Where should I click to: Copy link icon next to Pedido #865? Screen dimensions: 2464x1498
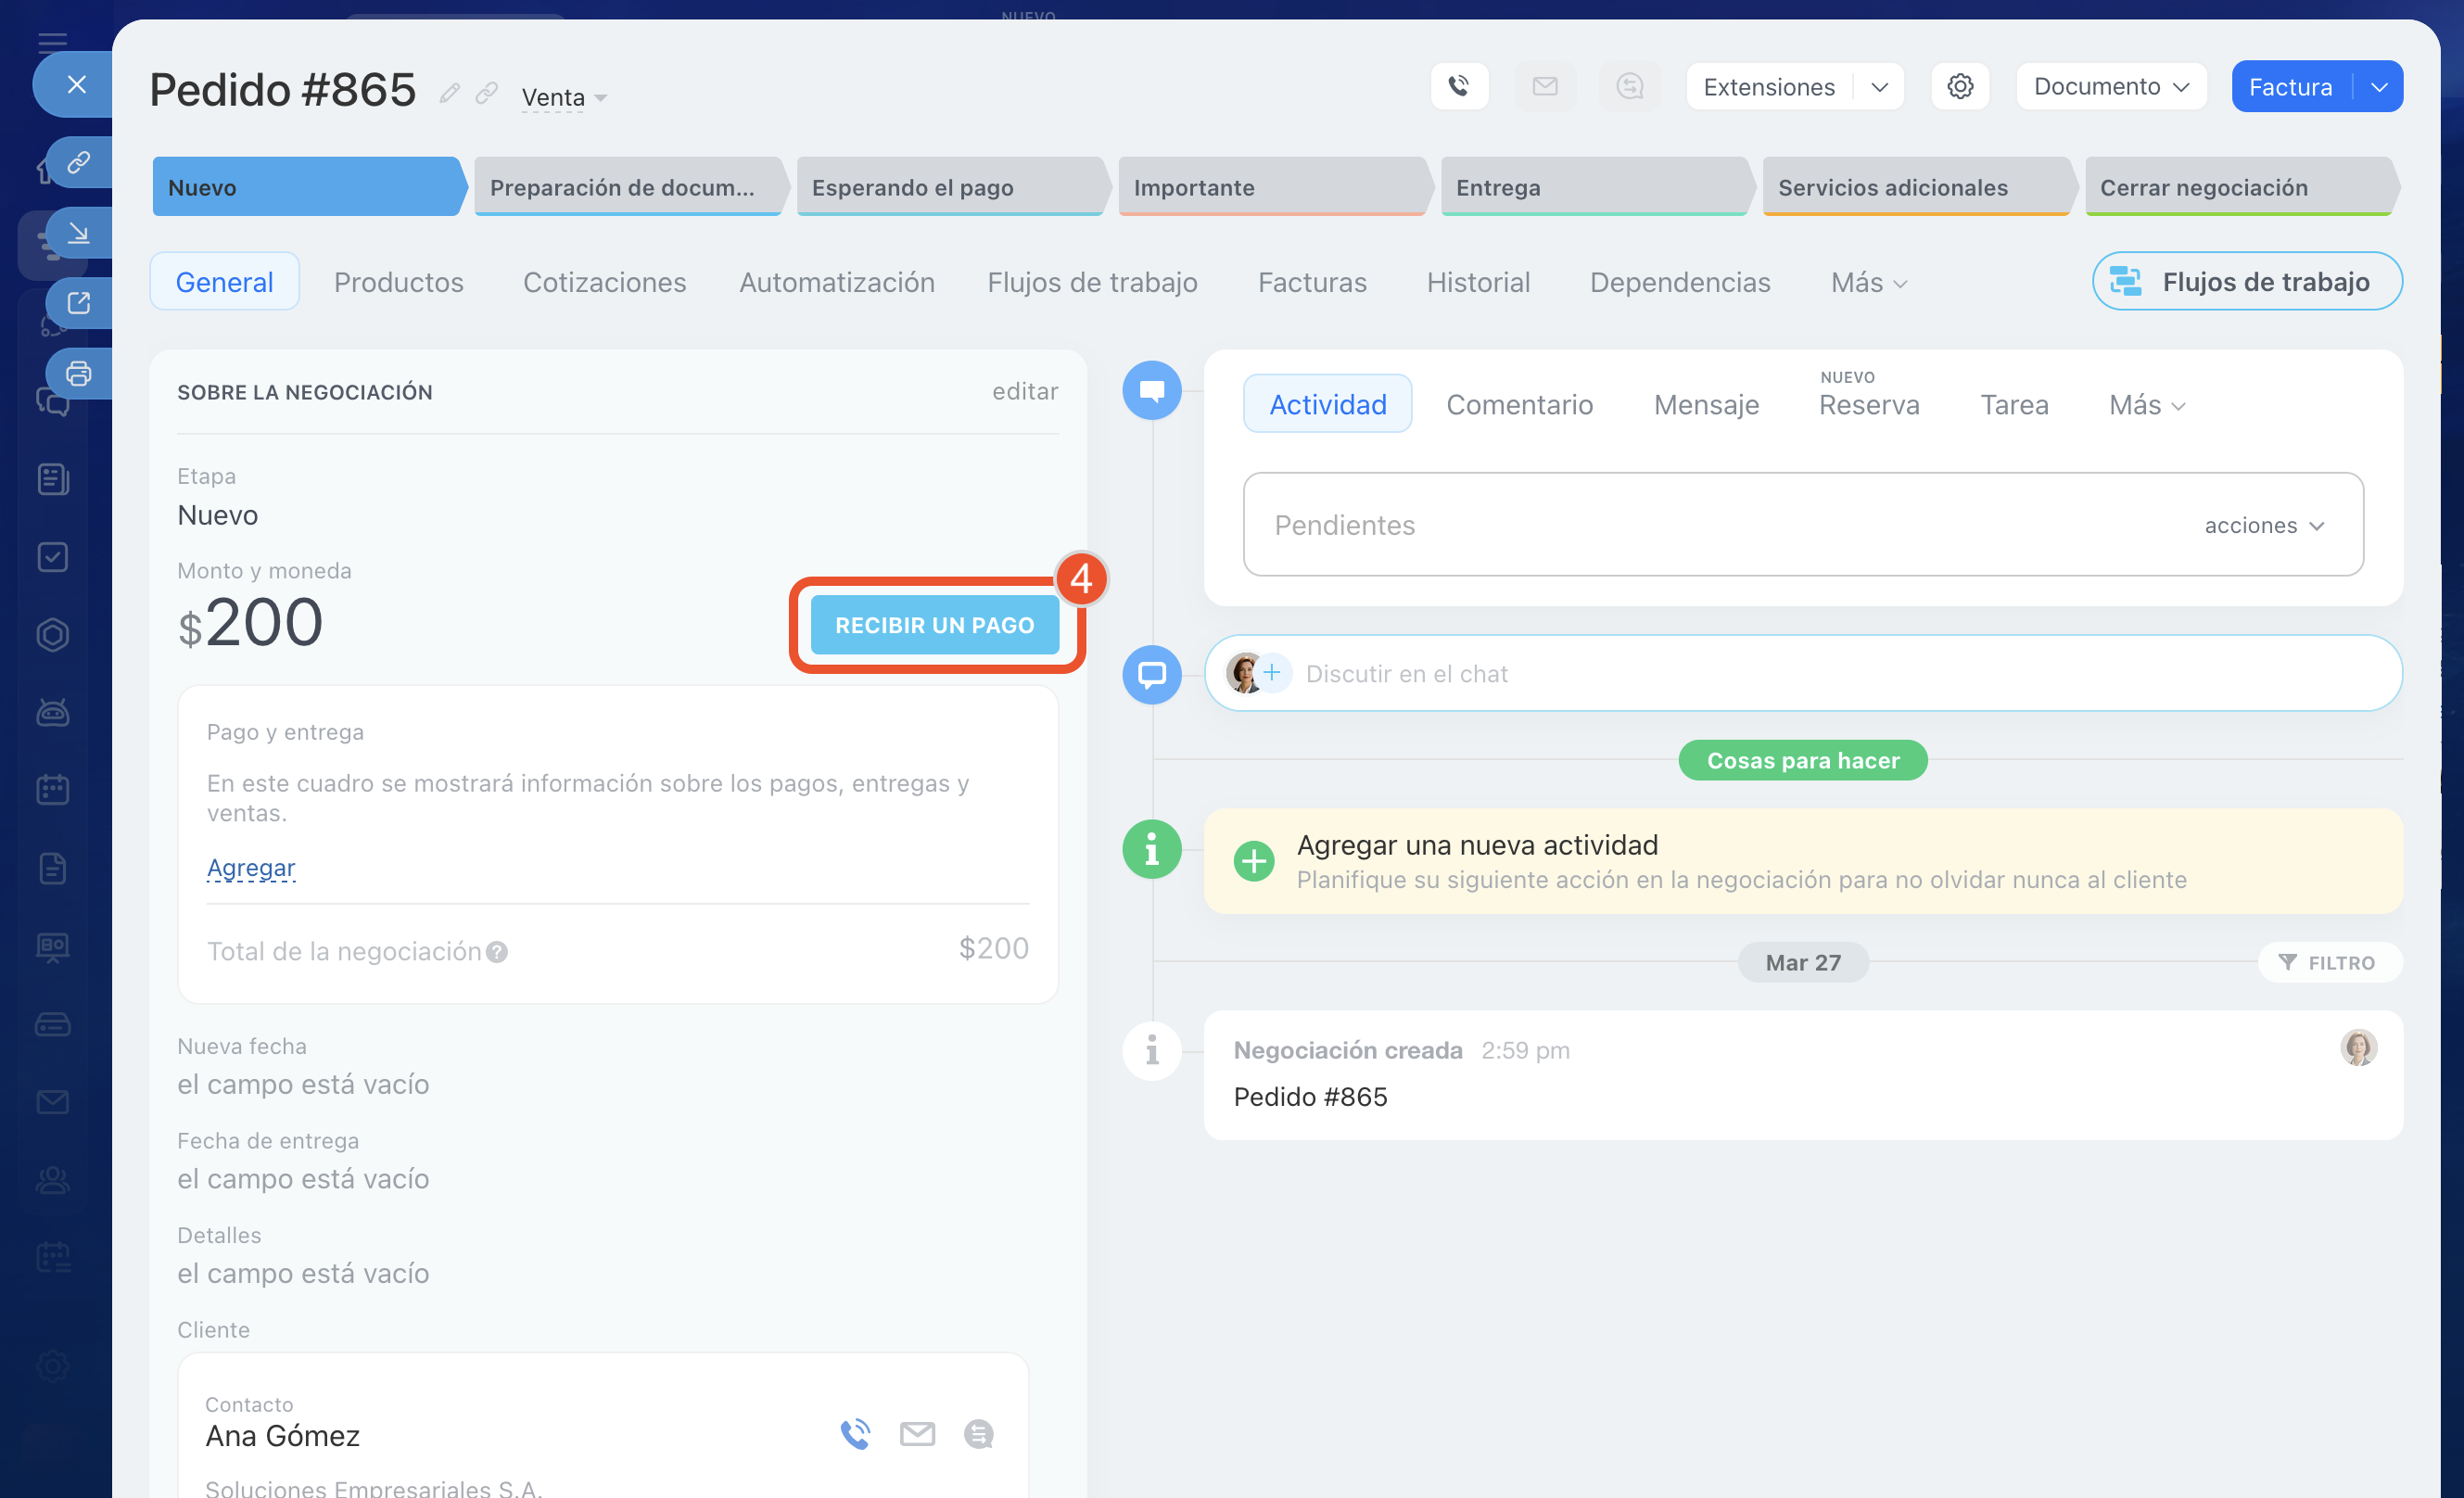click(x=487, y=94)
